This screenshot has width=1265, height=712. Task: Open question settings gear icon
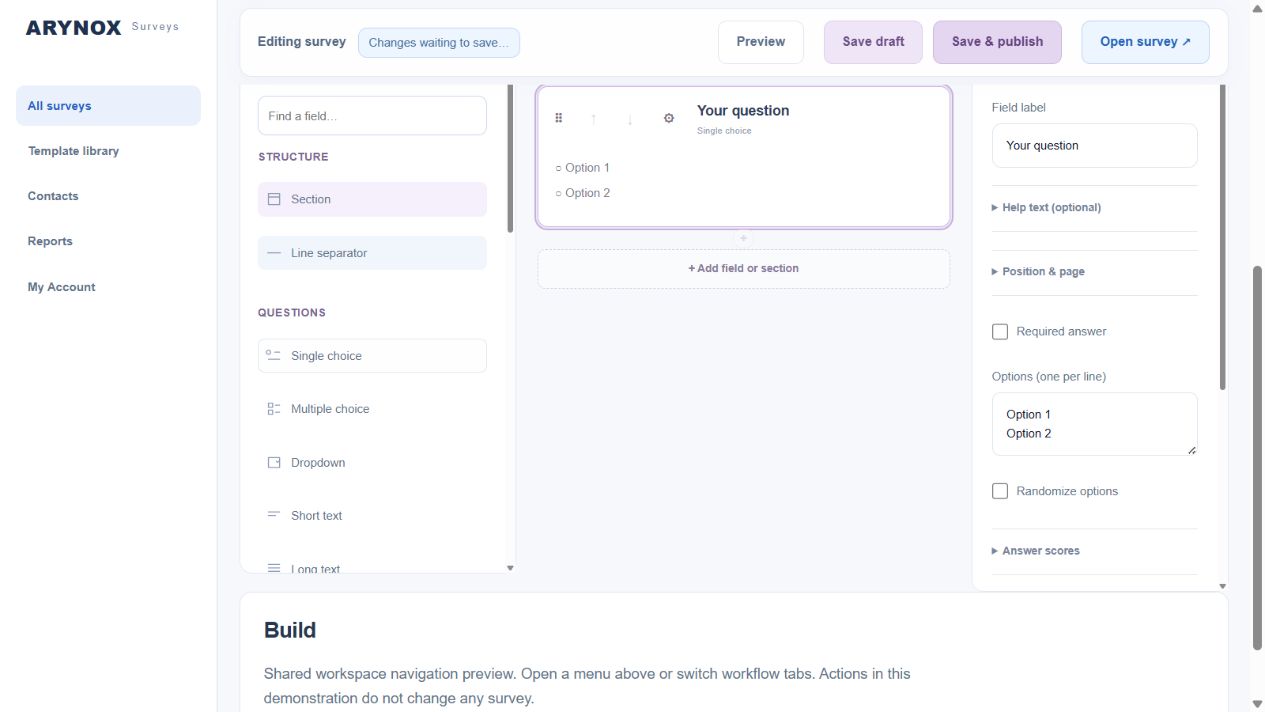pyautogui.click(x=669, y=118)
